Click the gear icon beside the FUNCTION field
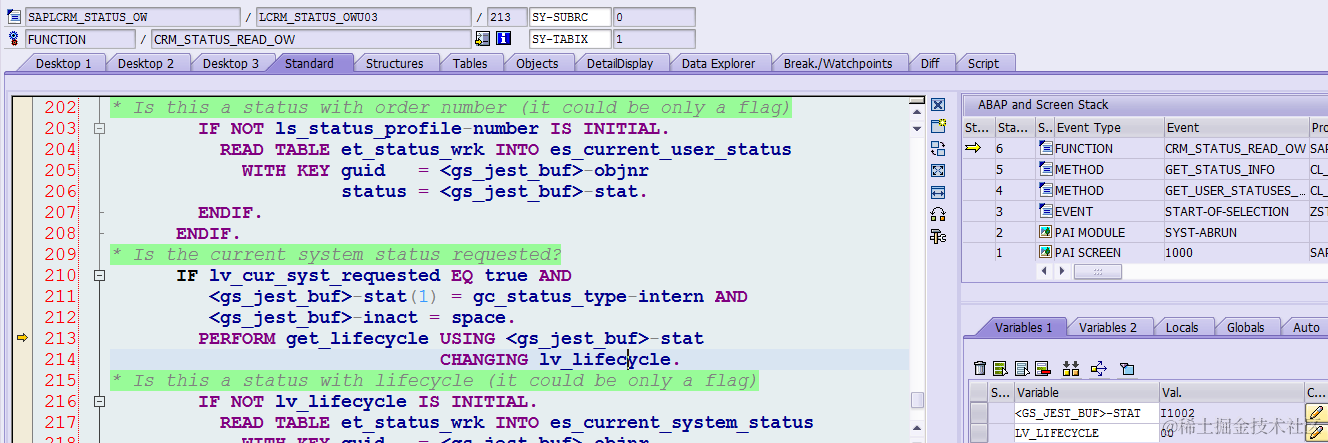This screenshot has height=443, width=1328. point(14,39)
